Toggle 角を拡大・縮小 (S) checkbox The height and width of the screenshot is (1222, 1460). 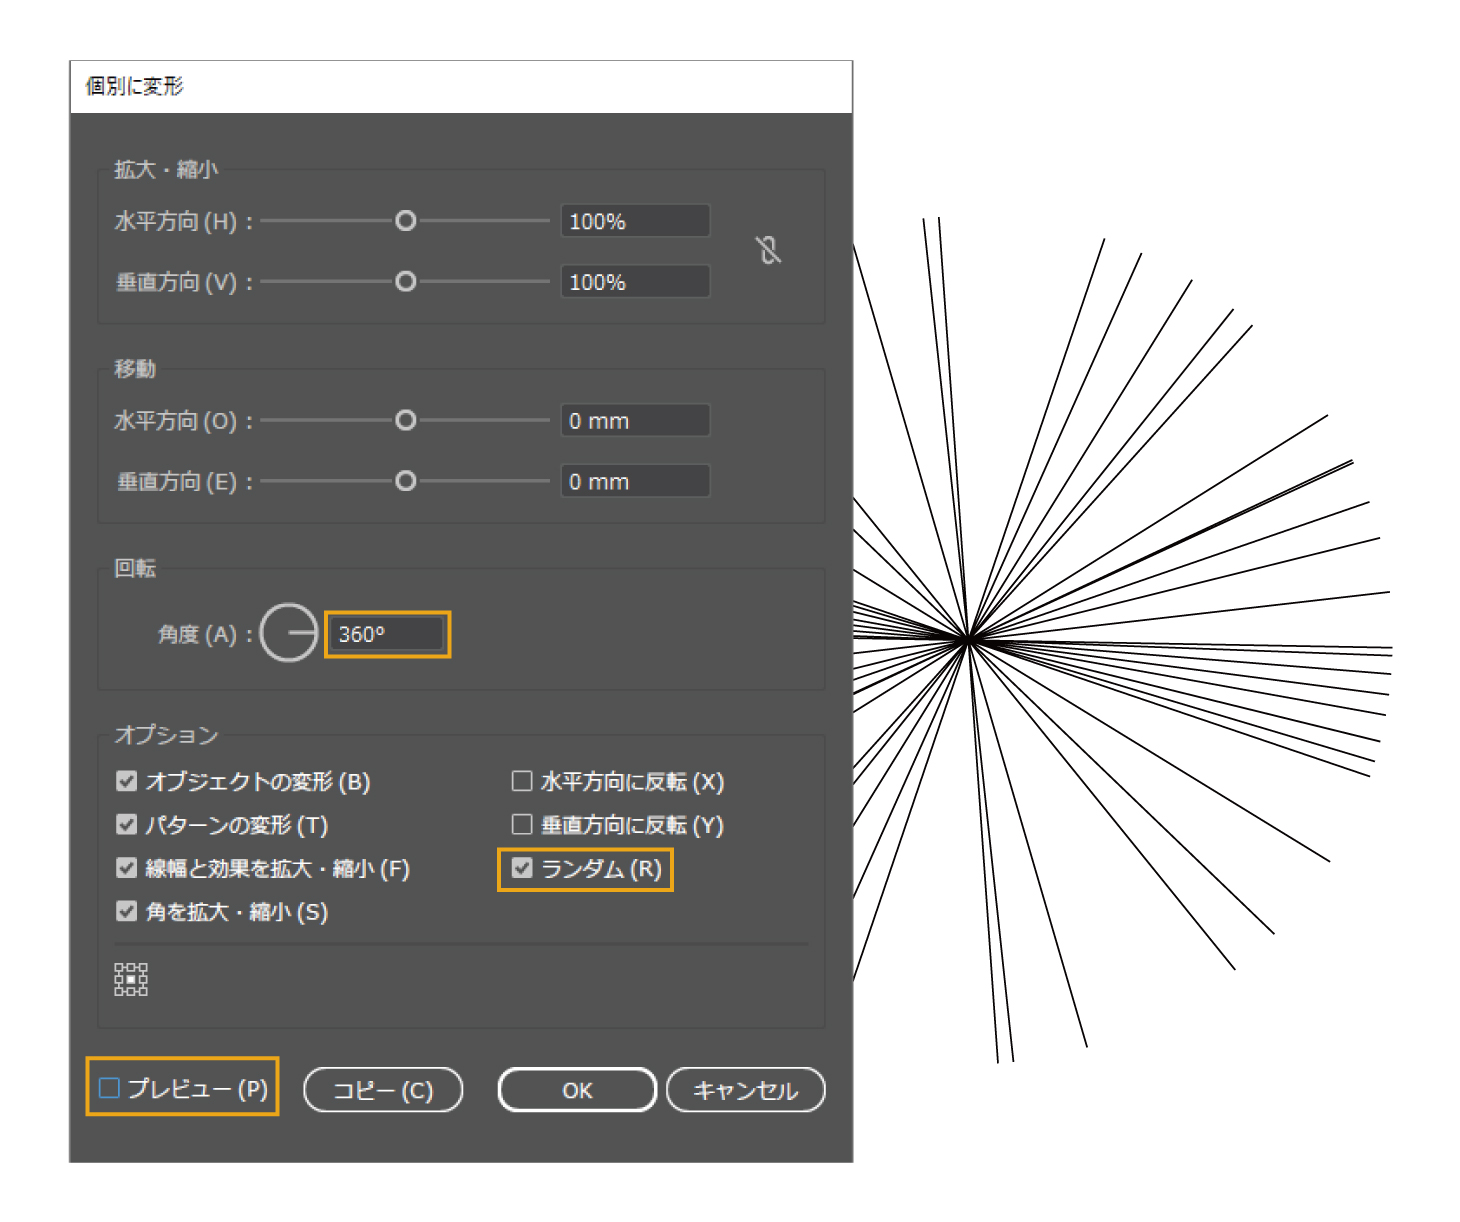126,911
